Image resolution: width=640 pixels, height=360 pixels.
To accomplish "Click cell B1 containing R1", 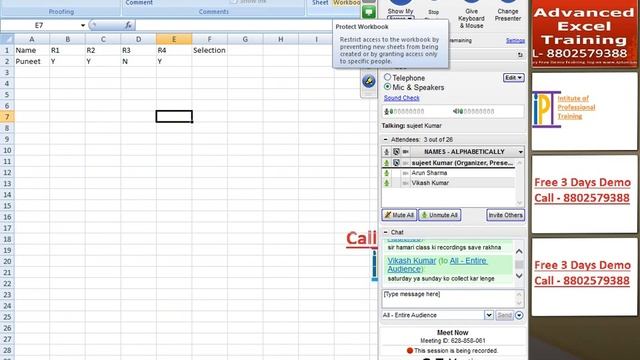I will pyautogui.click(x=67, y=50).
